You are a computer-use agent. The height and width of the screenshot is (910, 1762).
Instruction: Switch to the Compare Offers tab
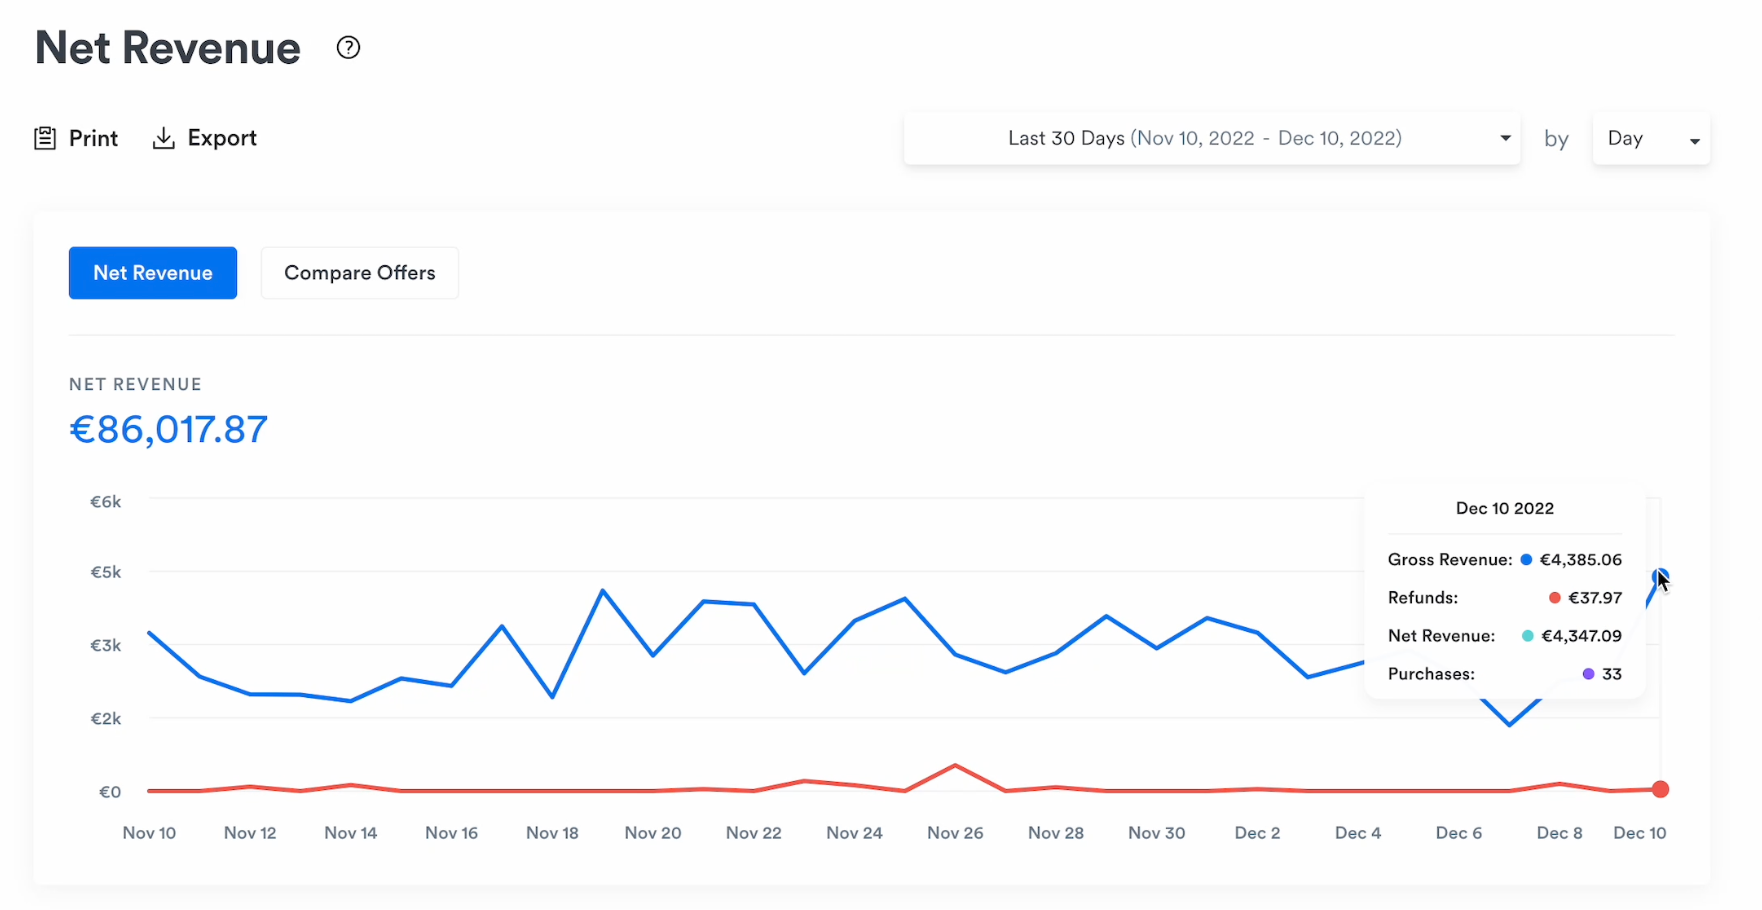click(360, 273)
